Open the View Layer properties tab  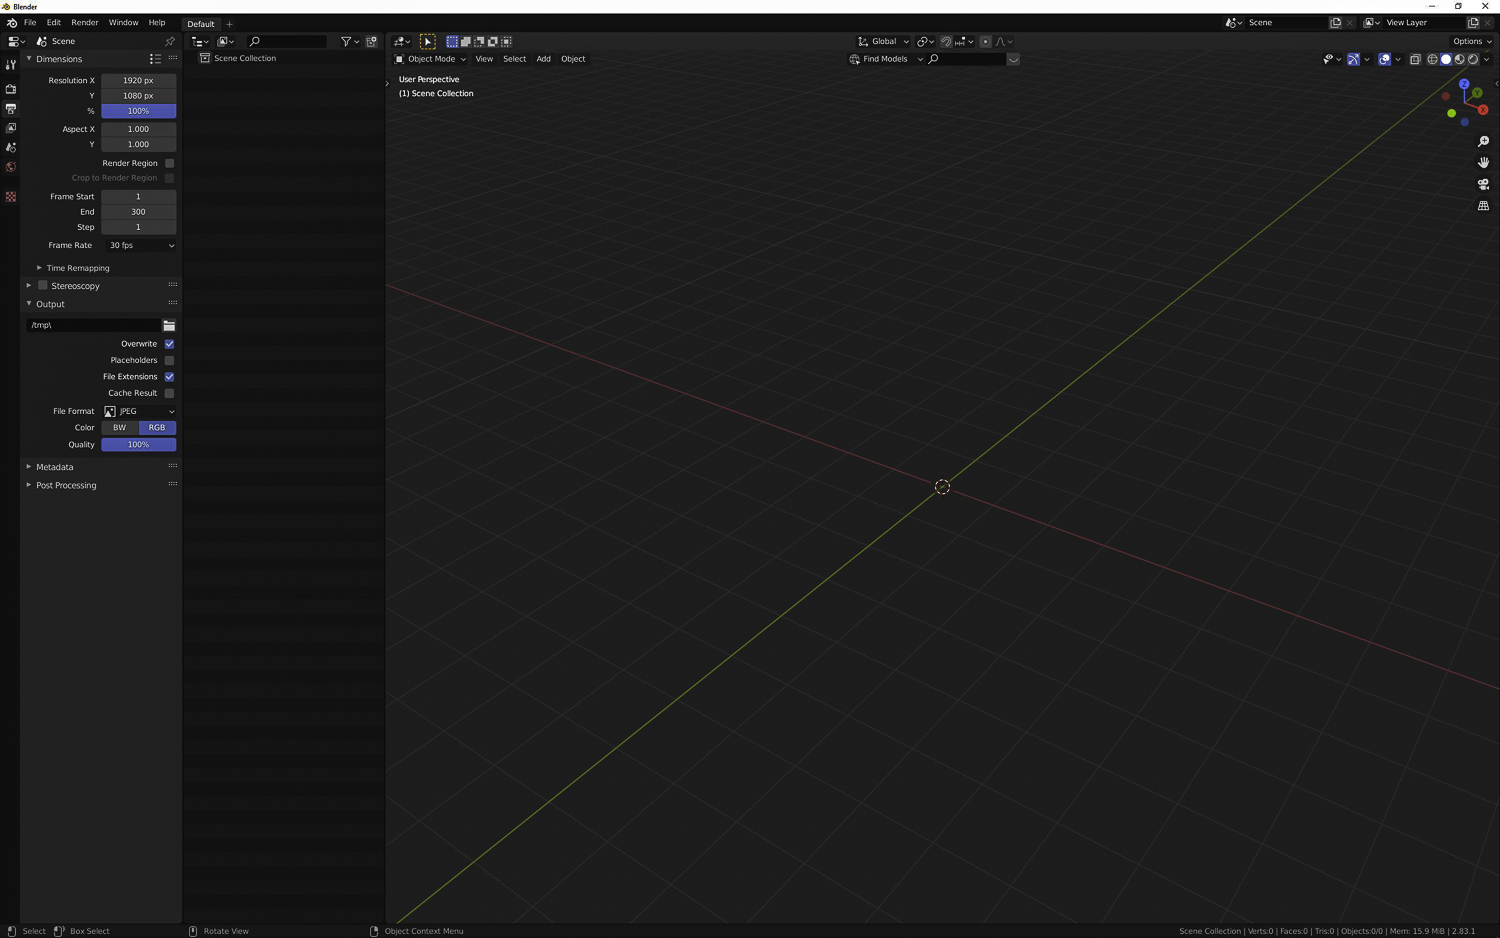coord(10,128)
